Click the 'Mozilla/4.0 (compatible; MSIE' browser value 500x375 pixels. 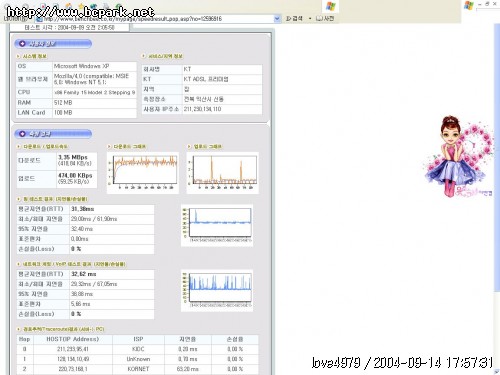pos(91,76)
